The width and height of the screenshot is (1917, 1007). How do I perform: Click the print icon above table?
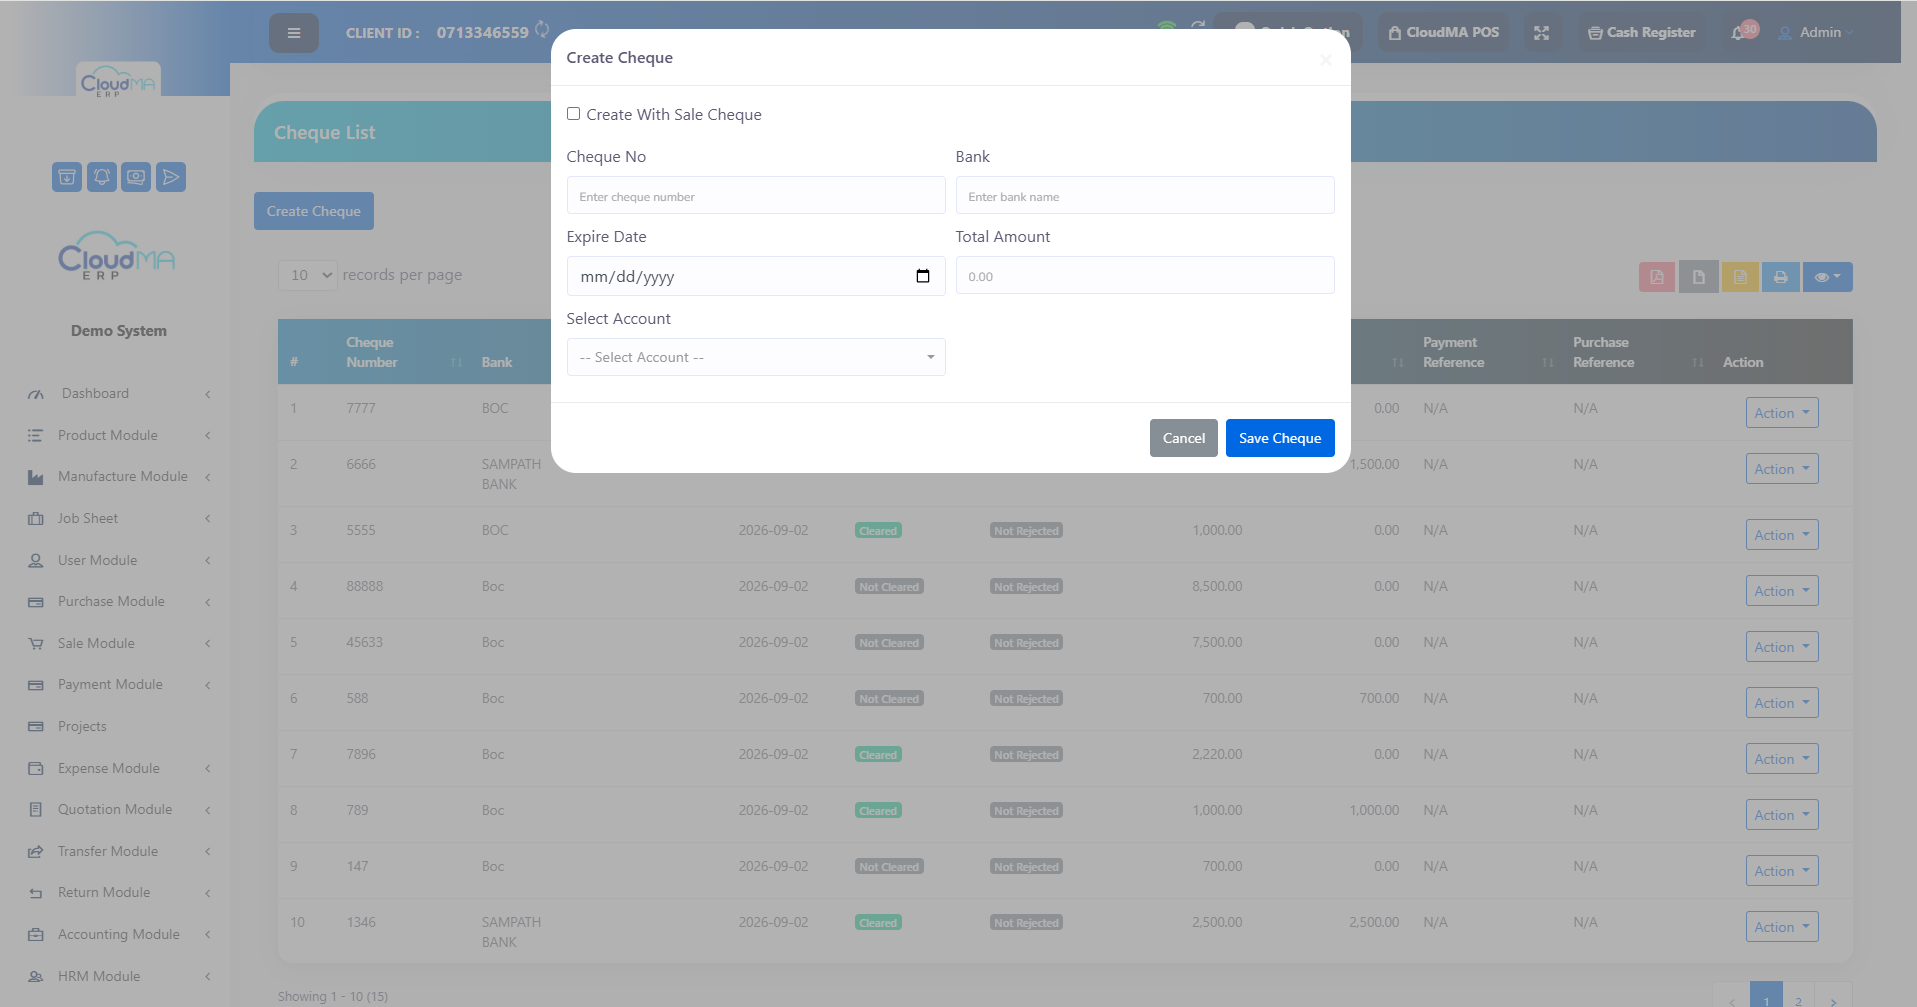[1781, 277]
